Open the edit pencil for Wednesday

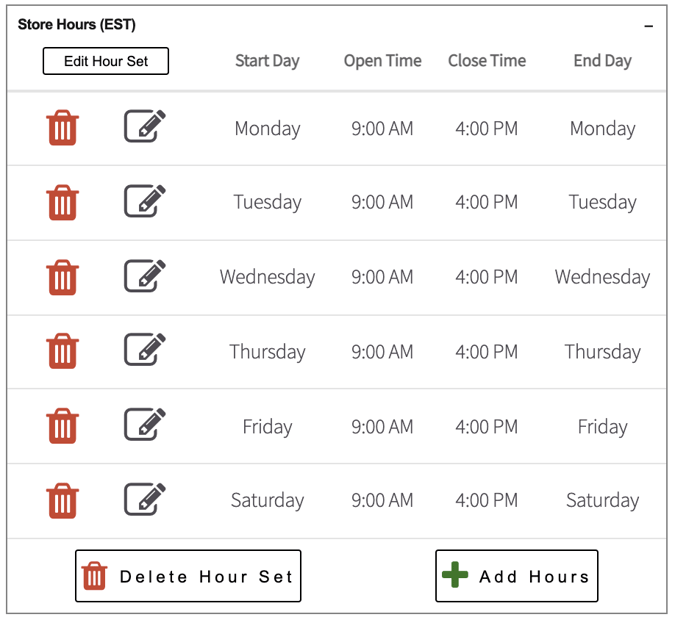click(144, 276)
